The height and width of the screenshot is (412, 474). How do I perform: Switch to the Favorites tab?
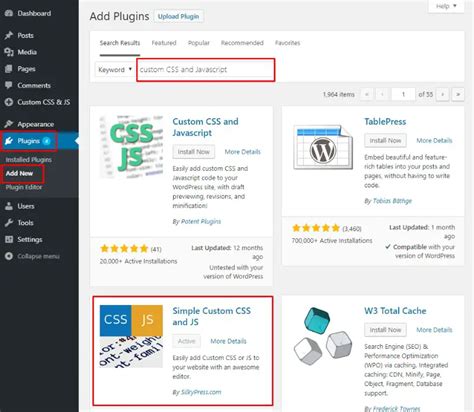pos(287,43)
